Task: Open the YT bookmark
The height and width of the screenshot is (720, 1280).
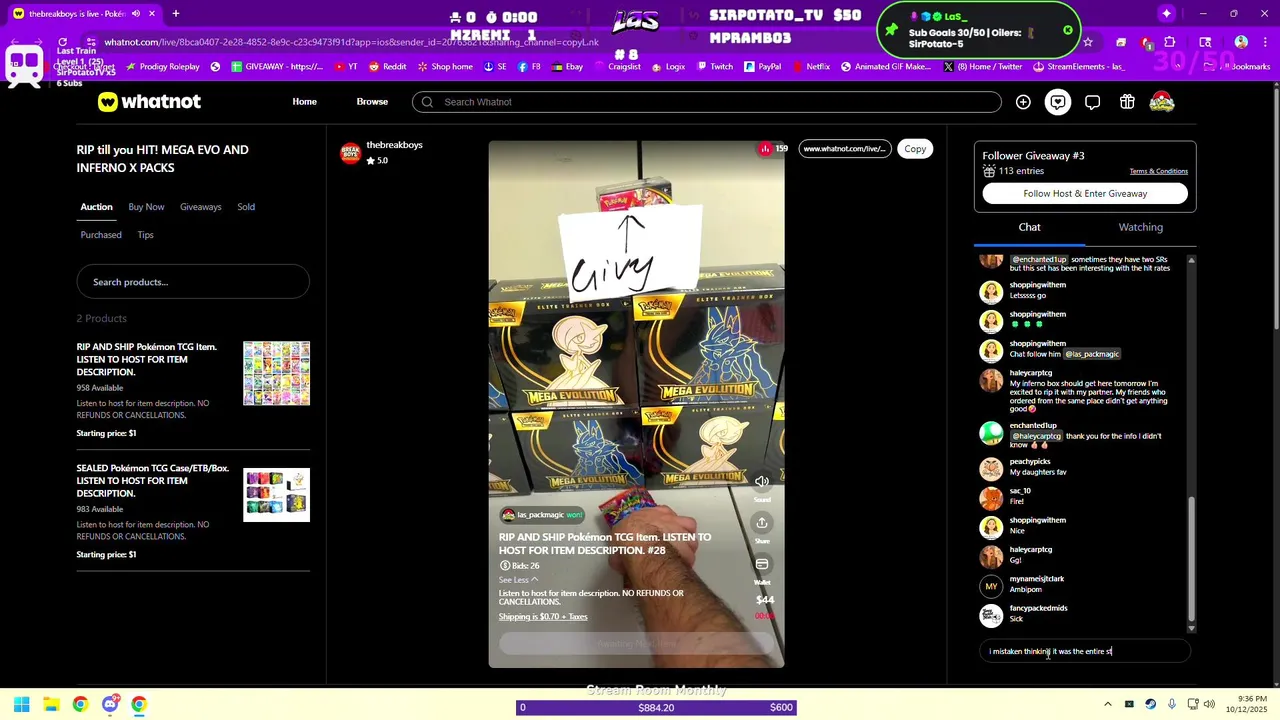Action: (x=347, y=67)
